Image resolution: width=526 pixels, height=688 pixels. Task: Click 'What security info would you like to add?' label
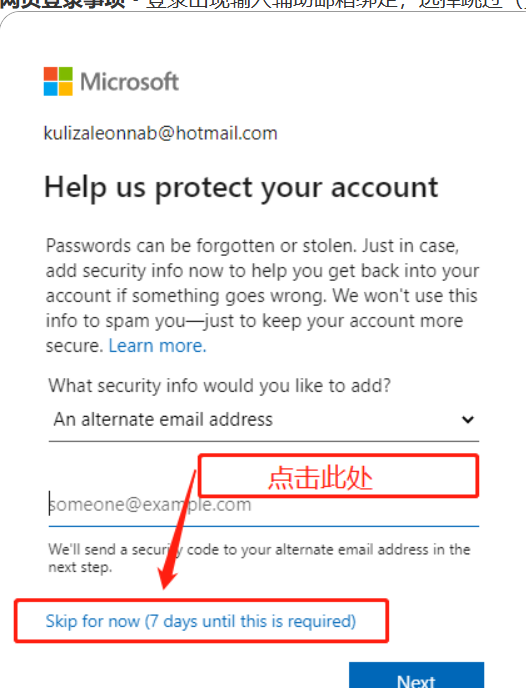(x=219, y=386)
